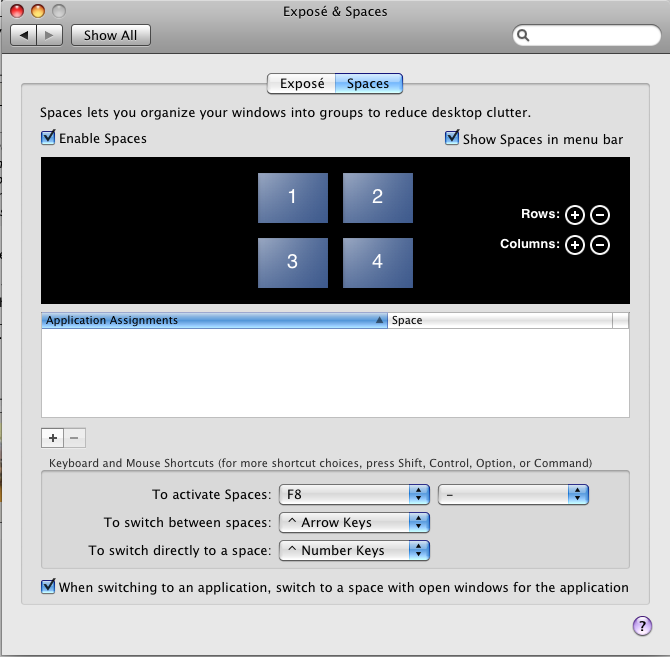The image size is (670, 657).
Task: Remove a column with Columns minus
Action: [x=600, y=245]
